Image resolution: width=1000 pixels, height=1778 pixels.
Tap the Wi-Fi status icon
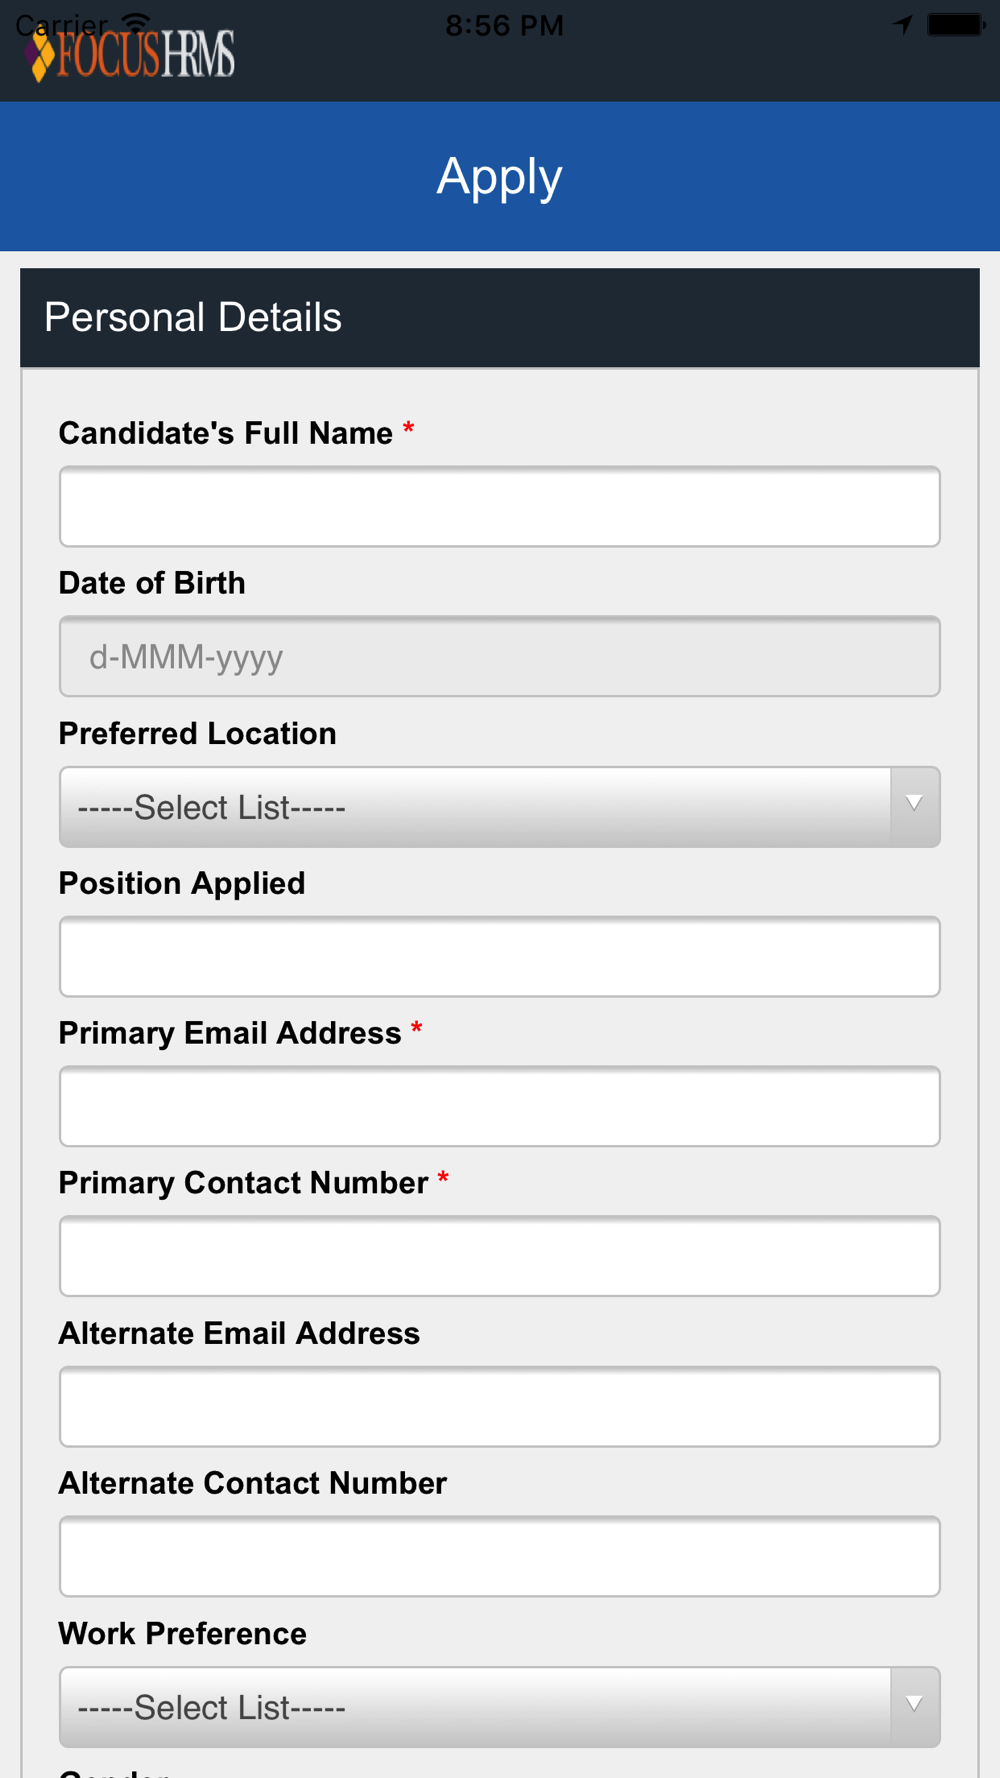click(136, 24)
